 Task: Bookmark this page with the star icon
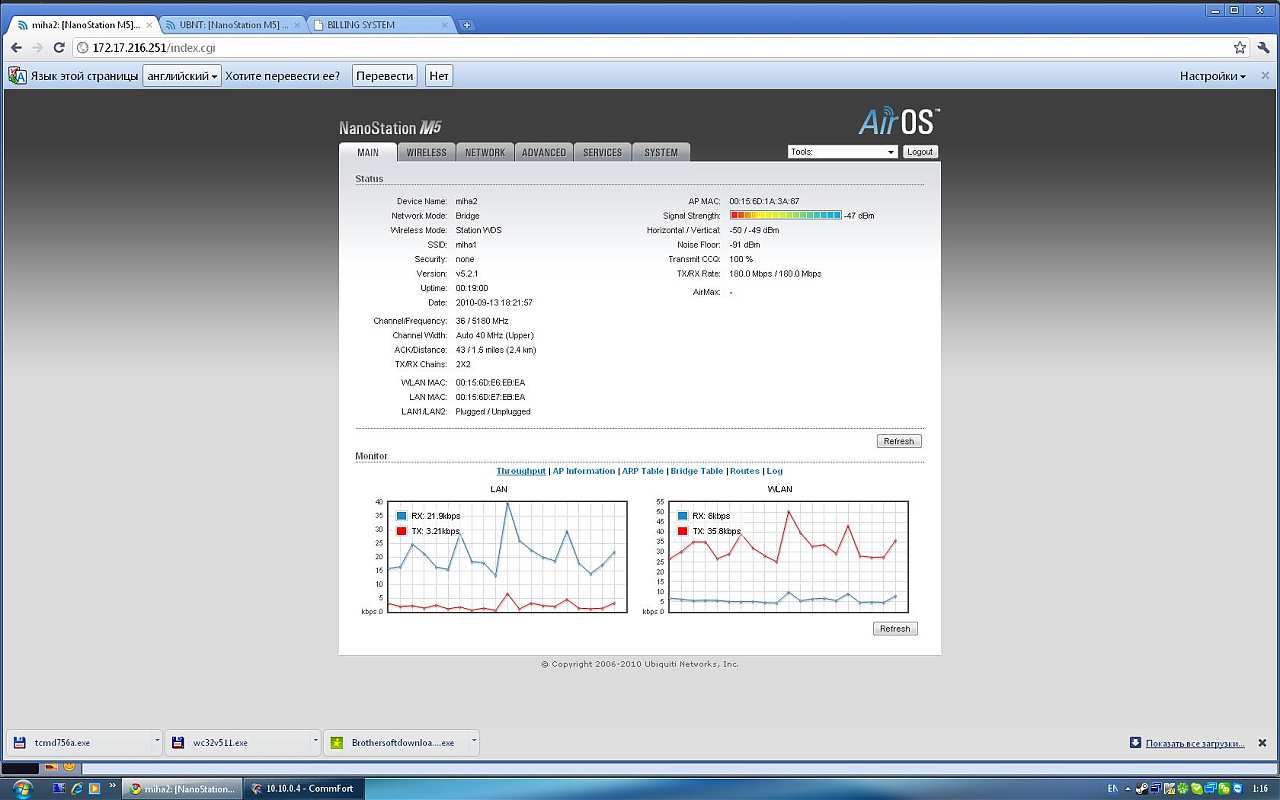1240,47
